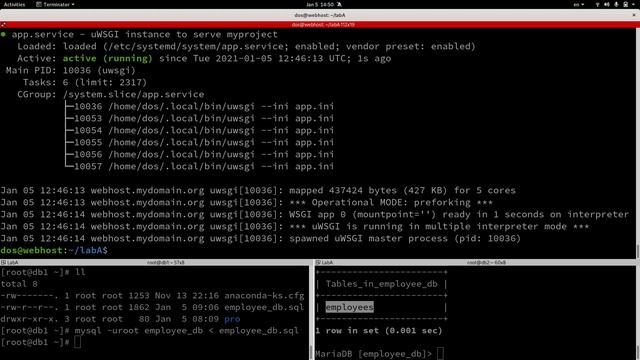The image size is (640, 360).
Task: Click the MariaDB [employee_db]> prompt
Action: (373, 354)
